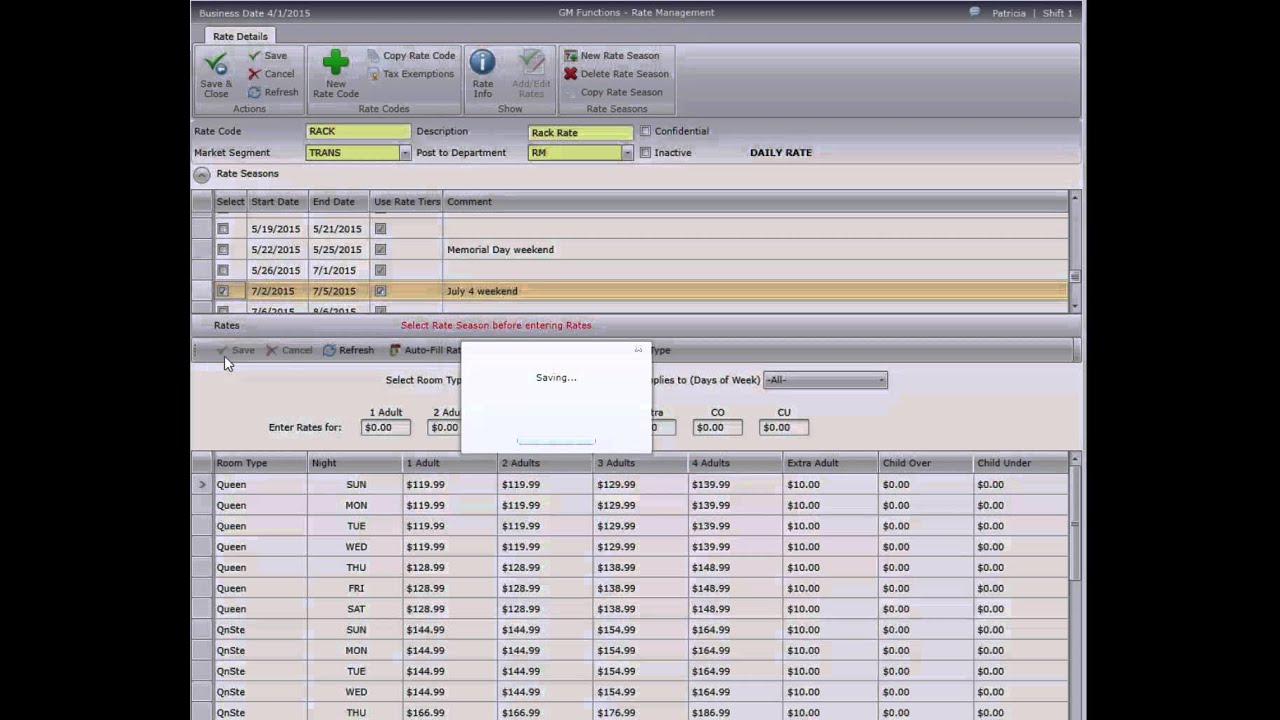Click the CO rate input field
The width and height of the screenshot is (1280, 720).
coord(718,427)
